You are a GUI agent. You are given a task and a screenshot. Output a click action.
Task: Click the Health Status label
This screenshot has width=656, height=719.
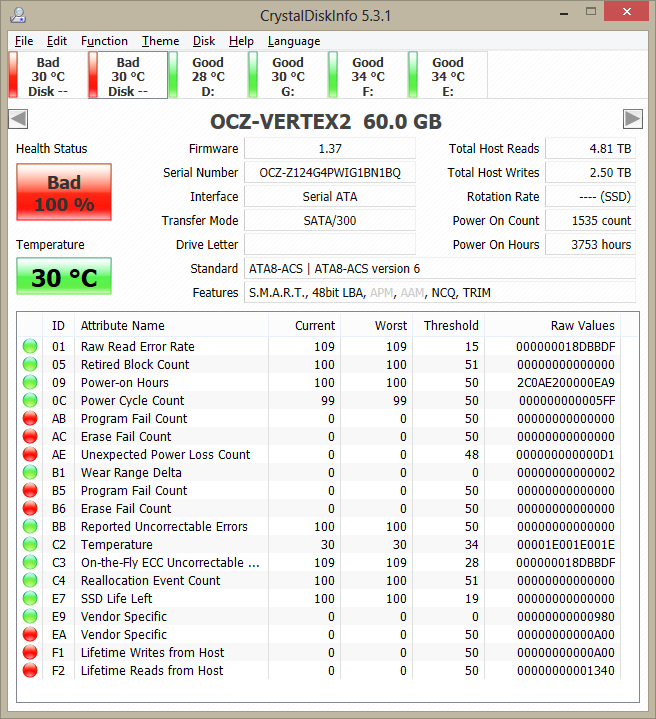51,149
